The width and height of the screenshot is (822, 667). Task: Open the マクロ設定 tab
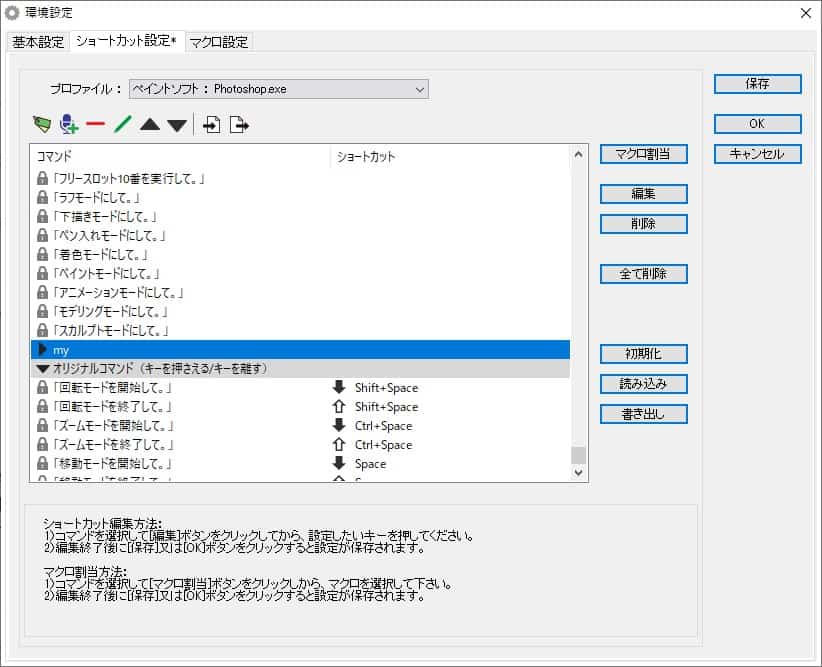coord(219,42)
